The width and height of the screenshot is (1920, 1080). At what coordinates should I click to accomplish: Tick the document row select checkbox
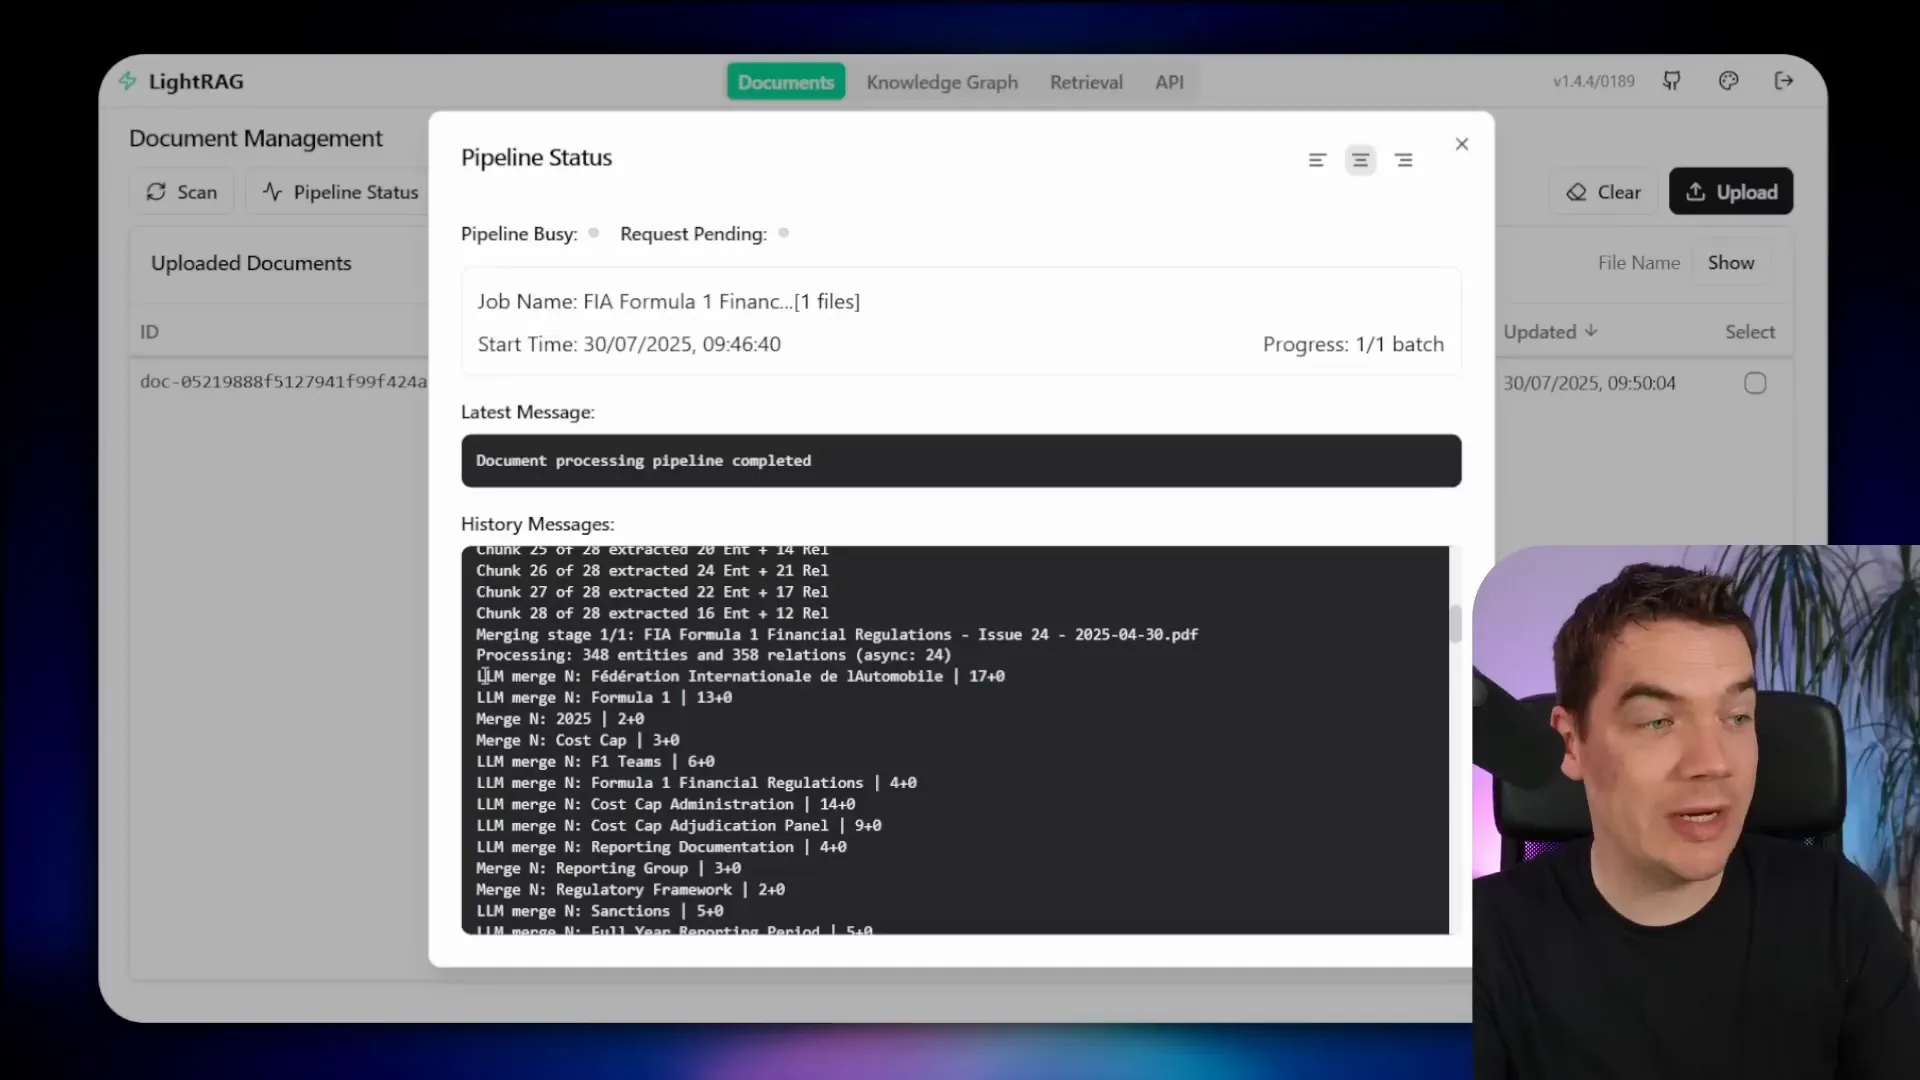tap(1755, 383)
